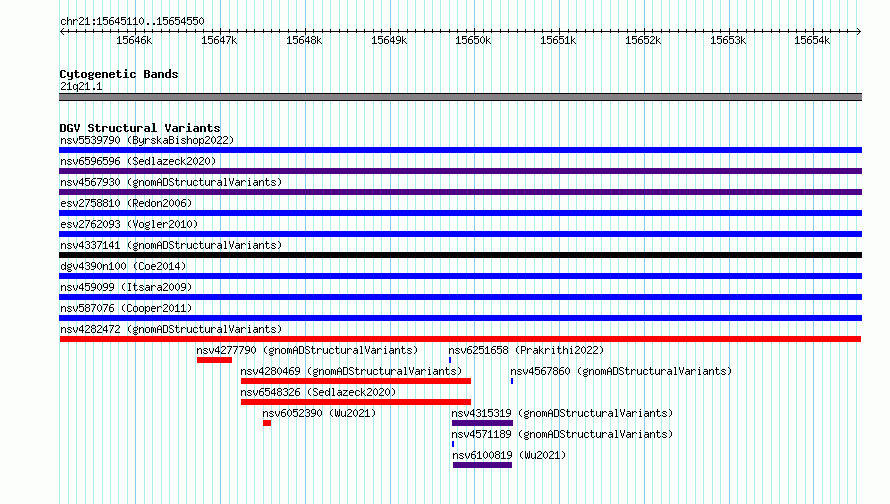Open the nsv6251658 (Prakrithi2022) label
The height and width of the screenshot is (504, 890).
coord(526,350)
